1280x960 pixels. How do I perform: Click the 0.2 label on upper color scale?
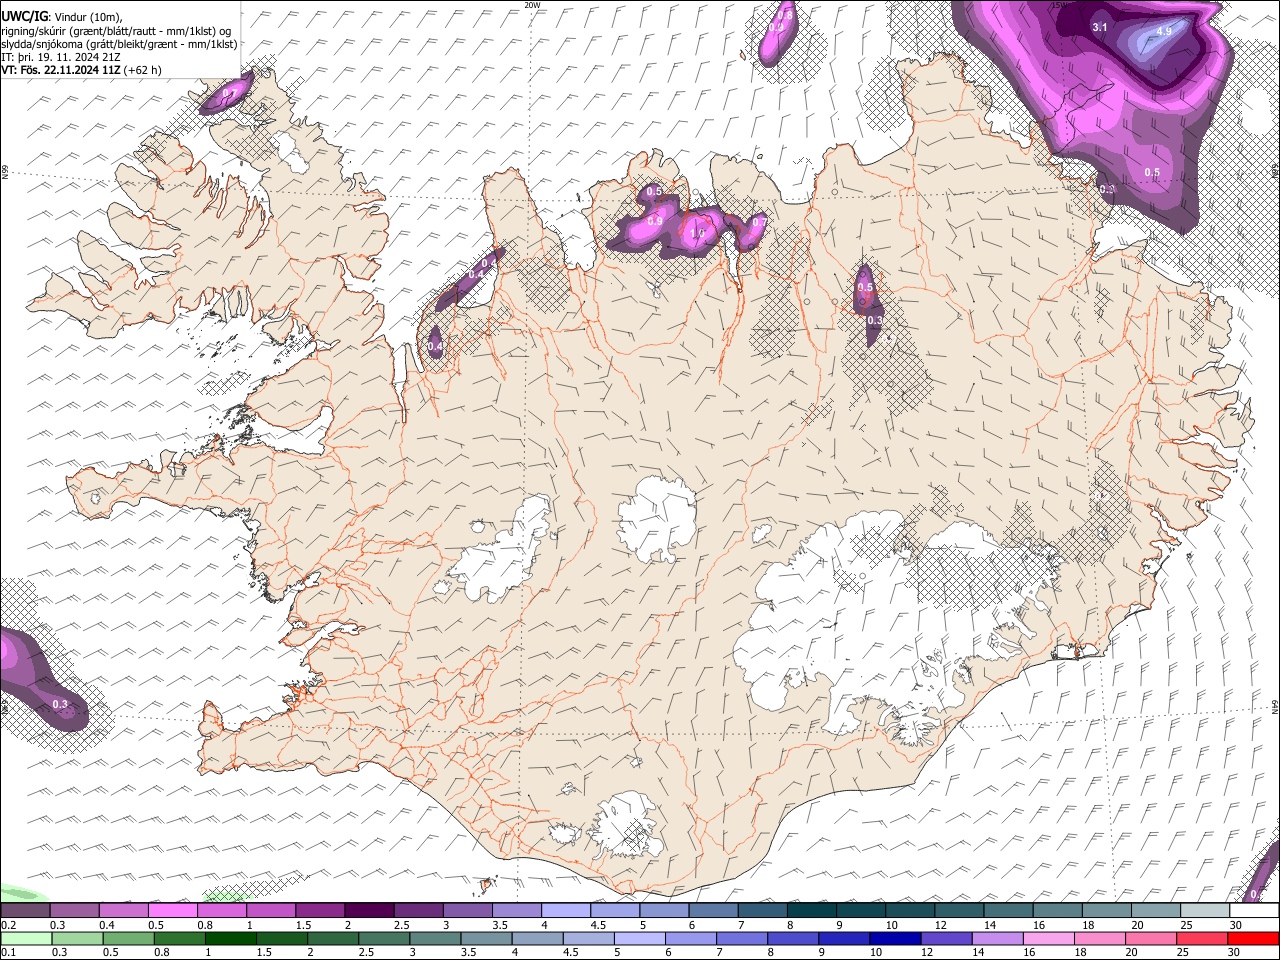tap(8, 926)
